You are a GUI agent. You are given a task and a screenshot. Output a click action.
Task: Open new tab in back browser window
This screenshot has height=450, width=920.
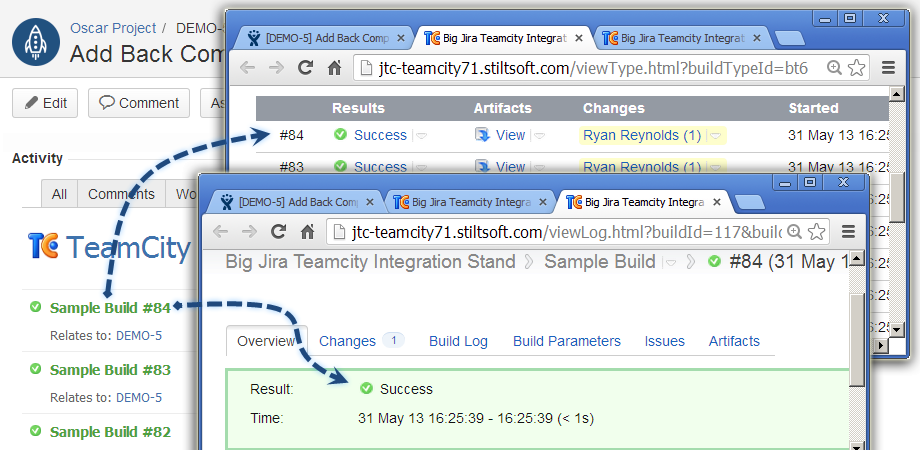pos(790,39)
